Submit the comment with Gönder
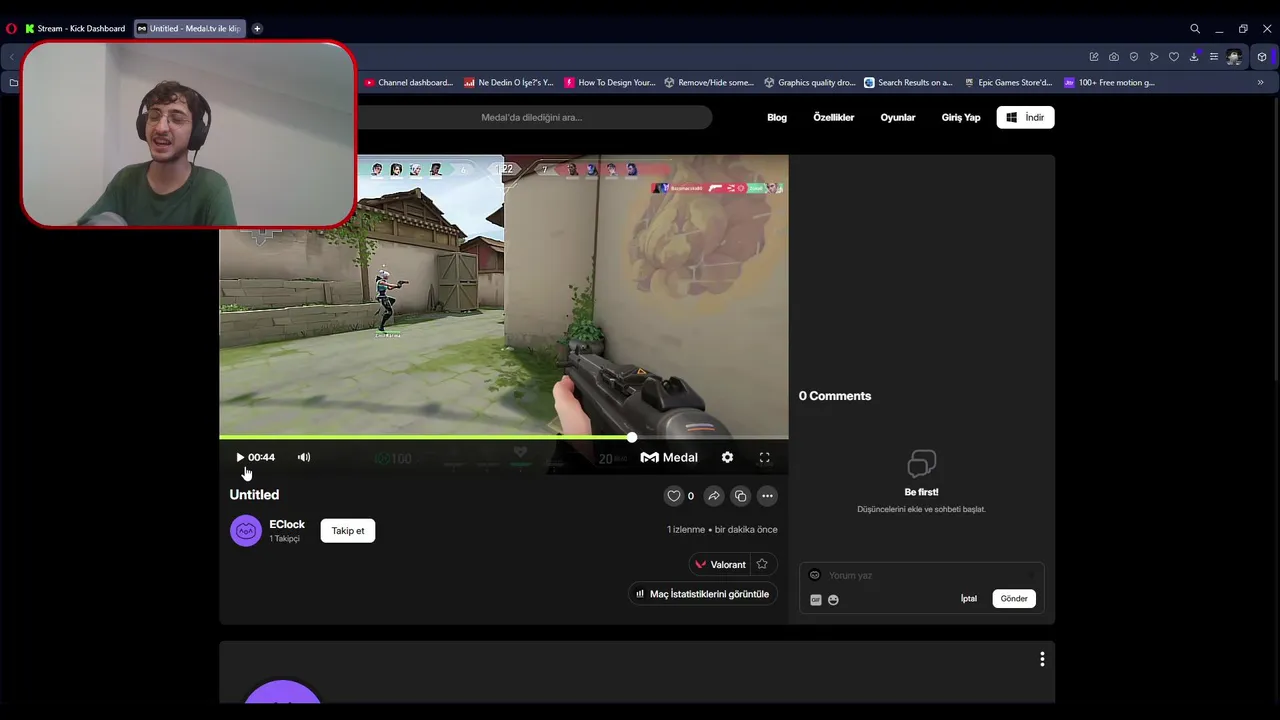The width and height of the screenshot is (1280, 720). pos(1014,599)
